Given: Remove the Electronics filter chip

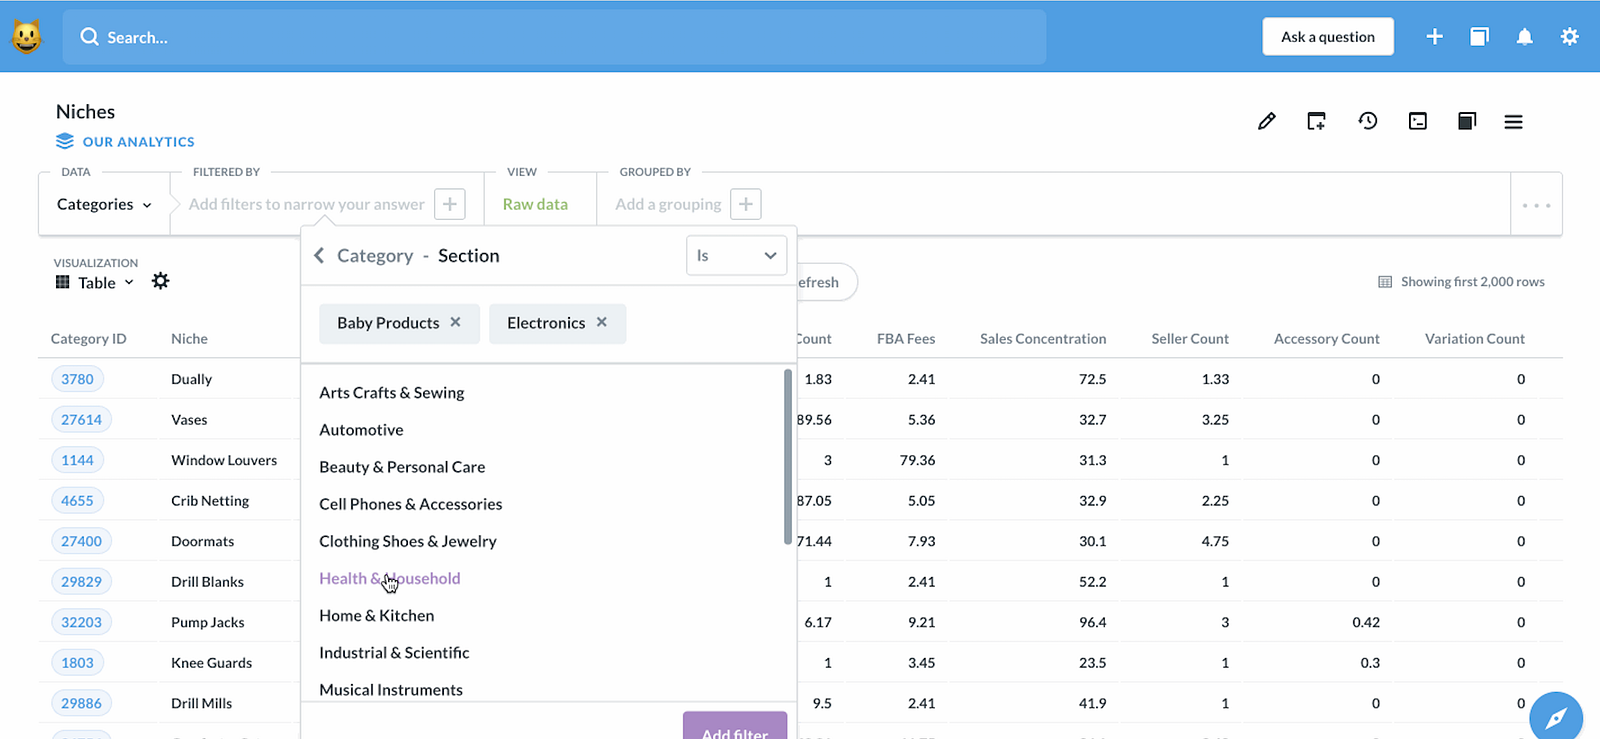Looking at the screenshot, I should point(601,322).
